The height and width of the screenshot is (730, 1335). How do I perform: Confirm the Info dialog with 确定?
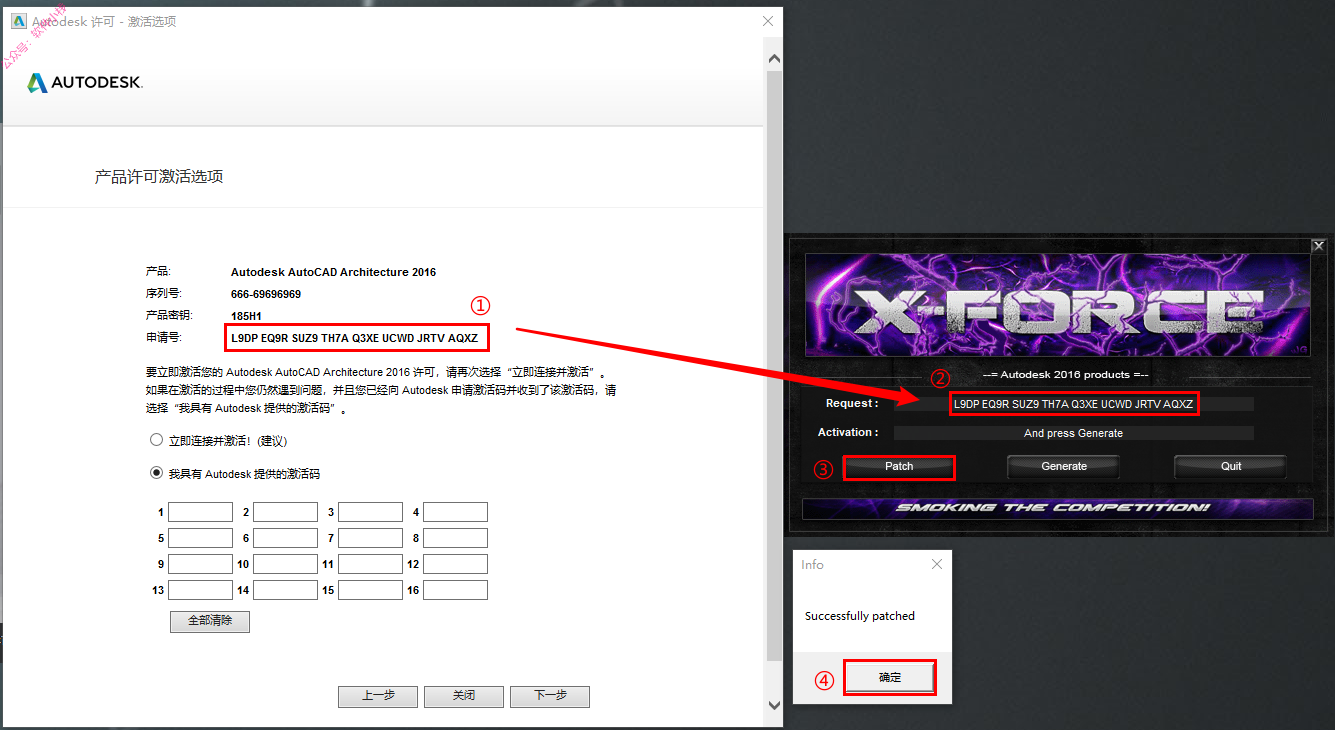(890, 678)
